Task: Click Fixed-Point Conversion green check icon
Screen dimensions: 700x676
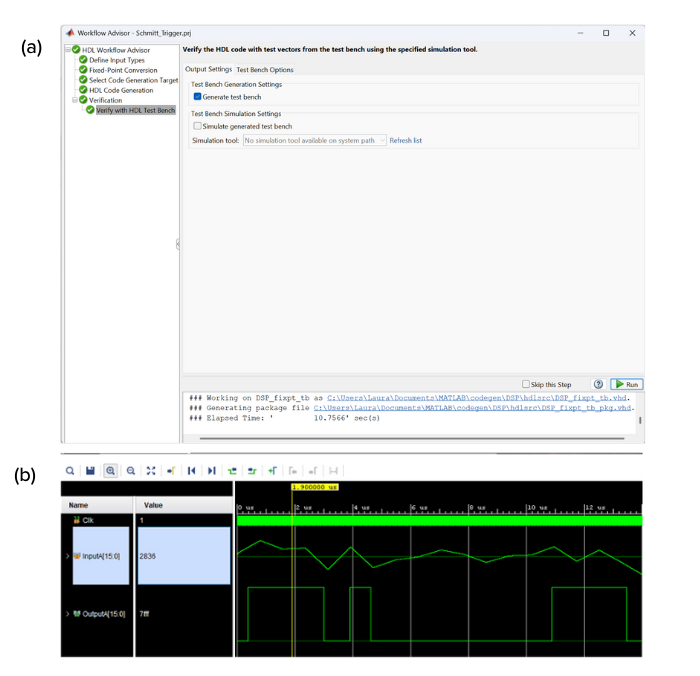Action: tap(83, 70)
